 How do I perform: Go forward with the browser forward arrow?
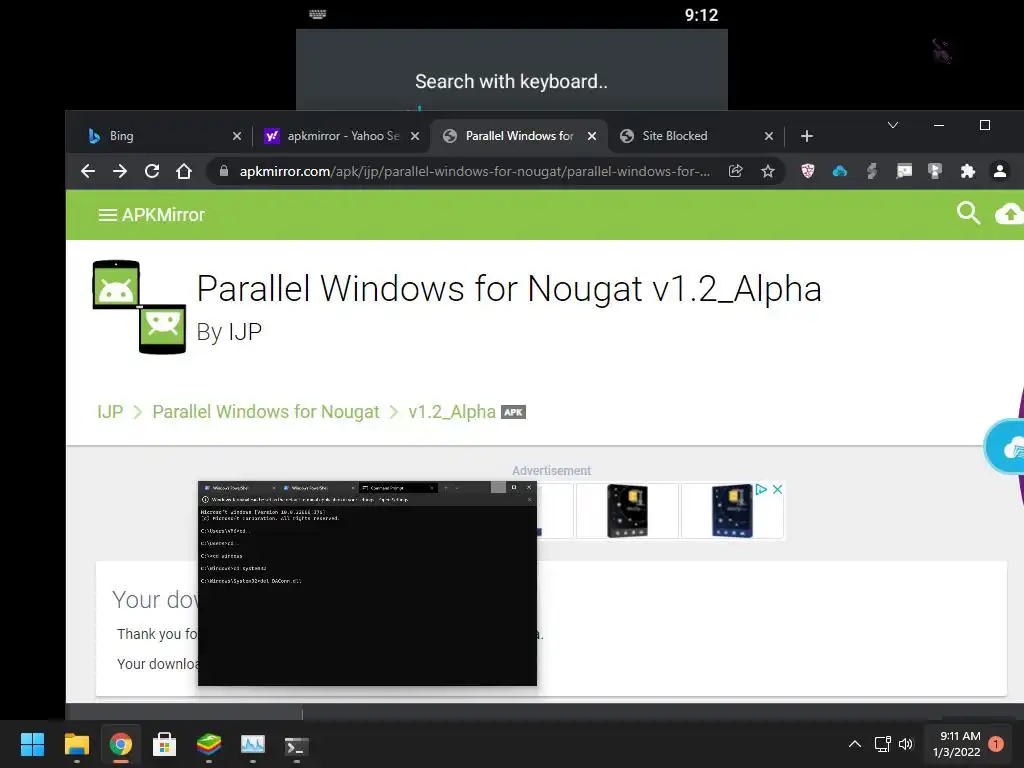click(x=120, y=171)
